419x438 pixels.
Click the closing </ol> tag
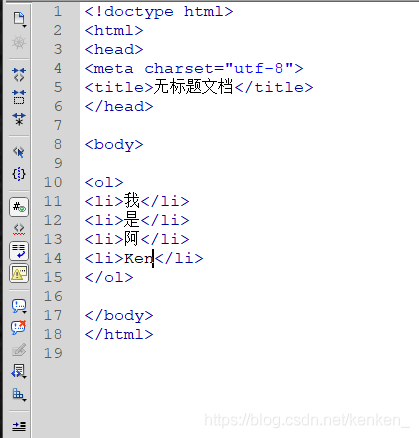click(109, 277)
